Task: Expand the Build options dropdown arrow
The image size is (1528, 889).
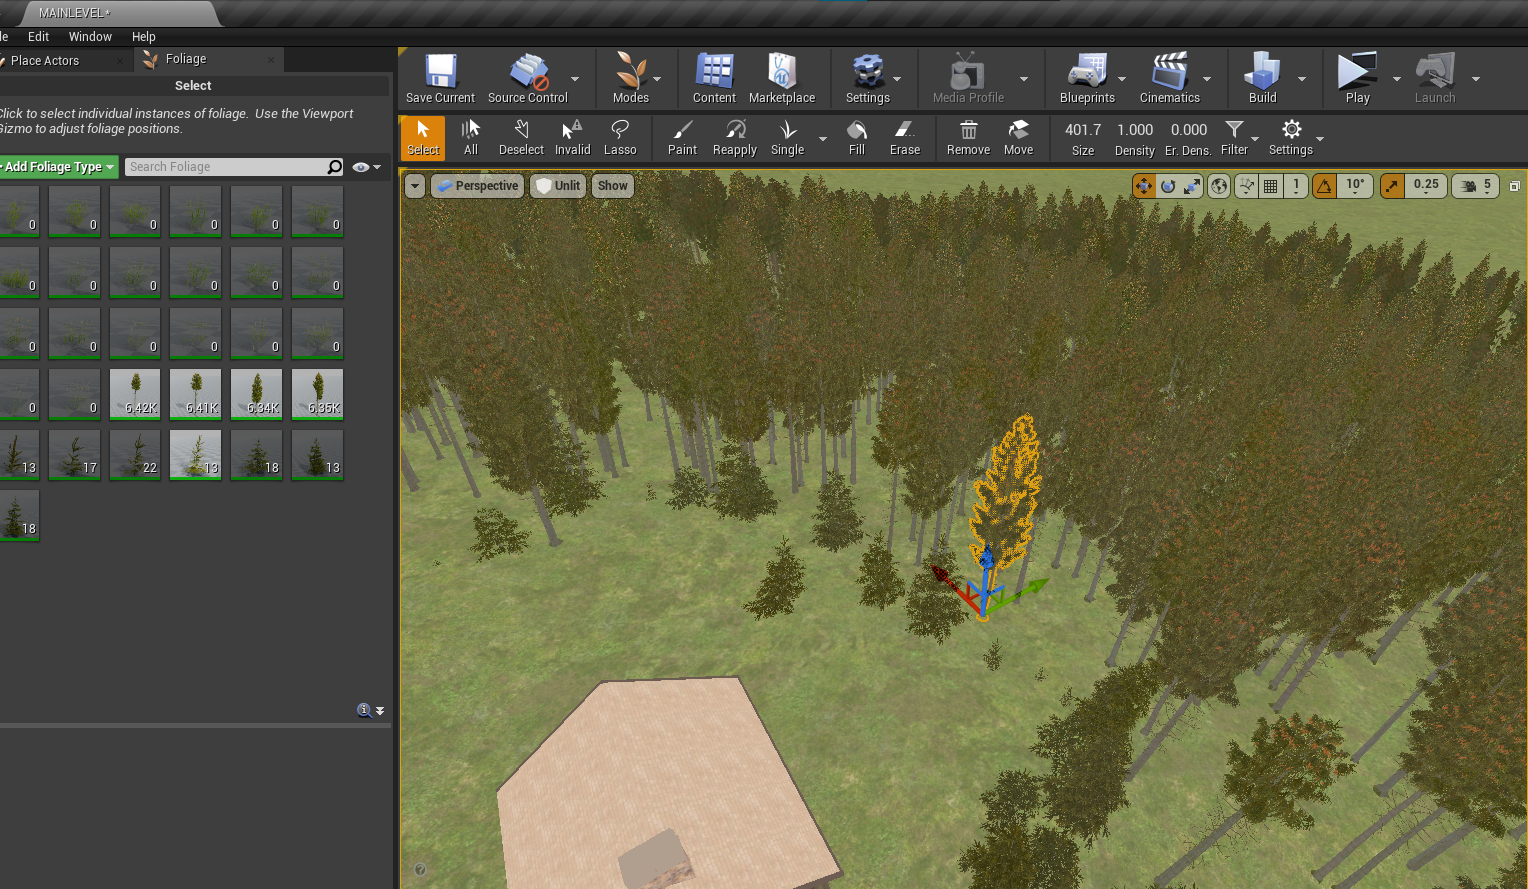Action: click(1302, 79)
